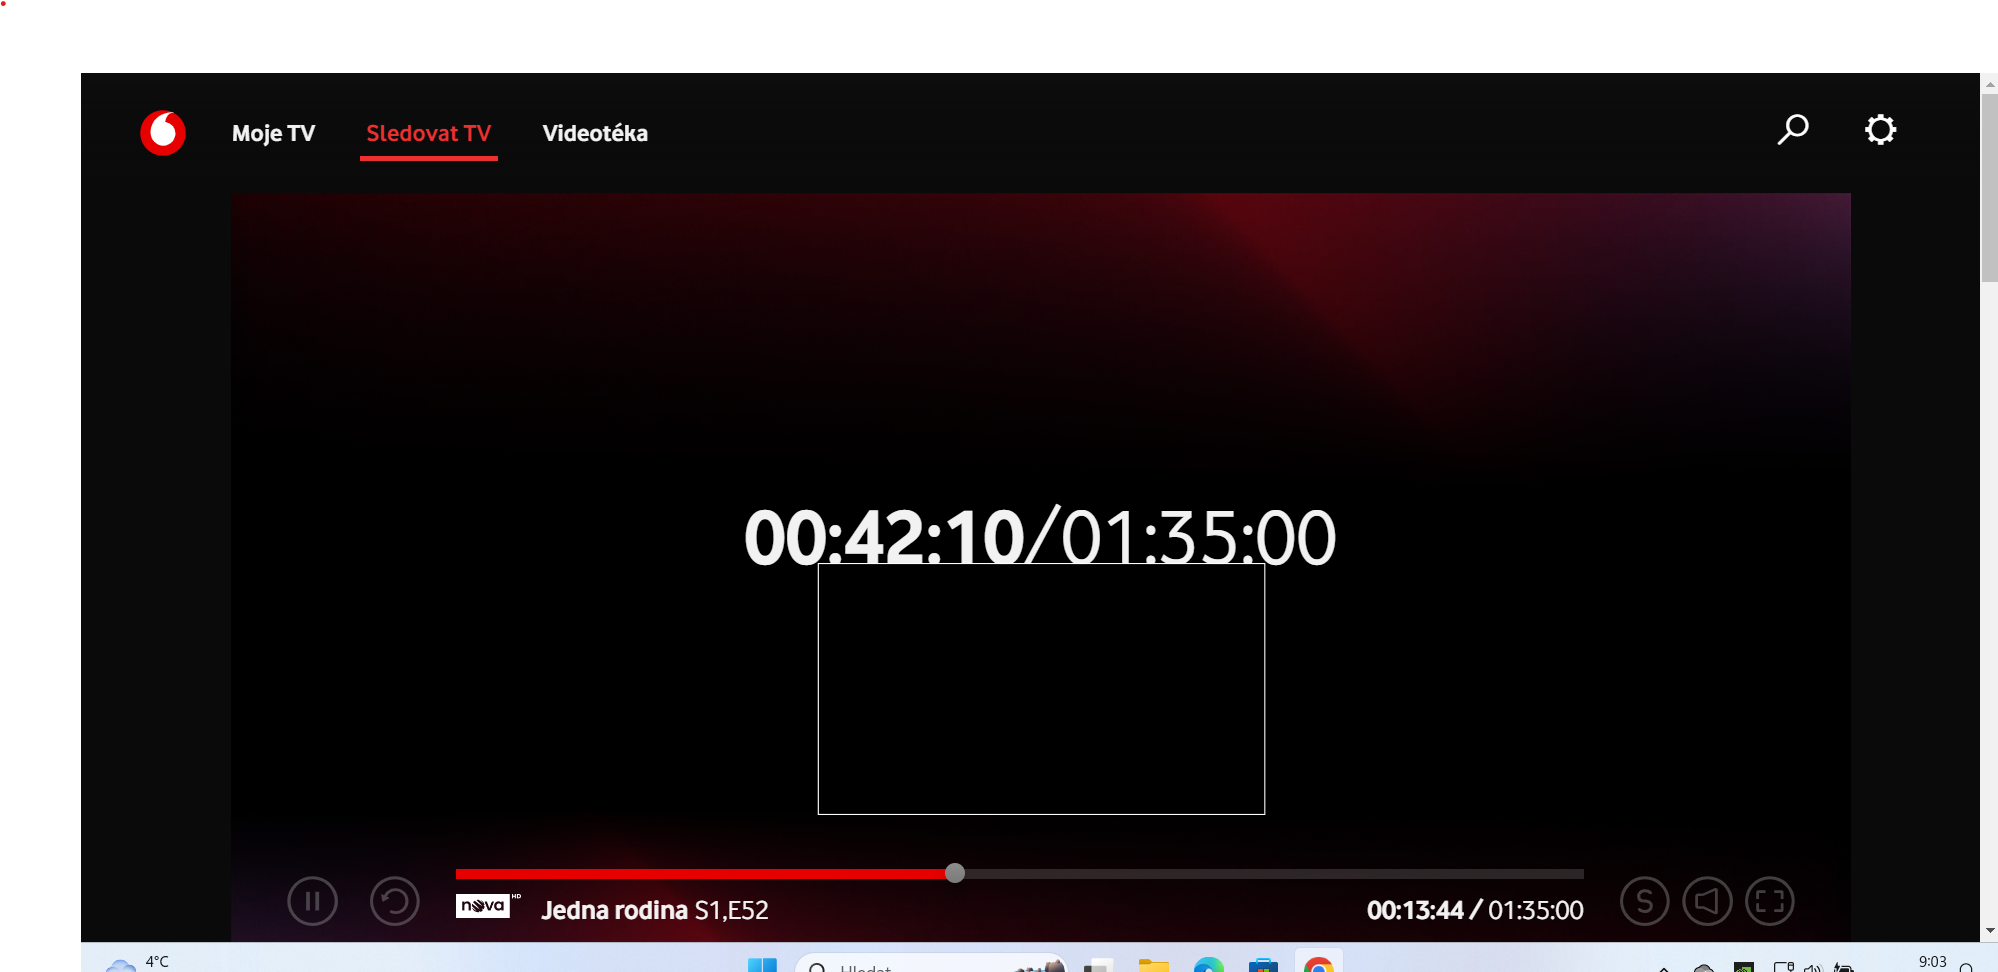Restart the program from the beginning
The image size is (1998, 972).
point(394,901)
